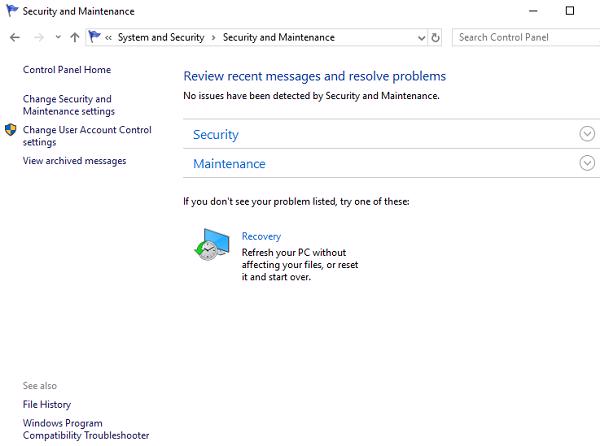The image size is (600, 446).
Task: Minimize the Security and Maintenance window
Action: click(533, 11)
